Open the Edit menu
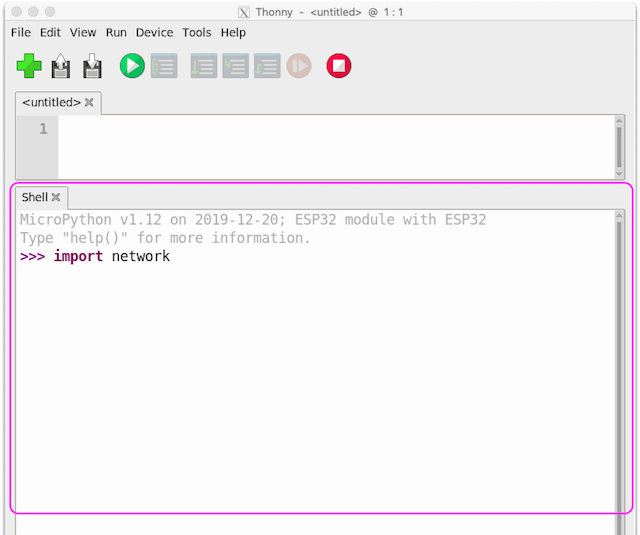 click(x=50, y=33)
